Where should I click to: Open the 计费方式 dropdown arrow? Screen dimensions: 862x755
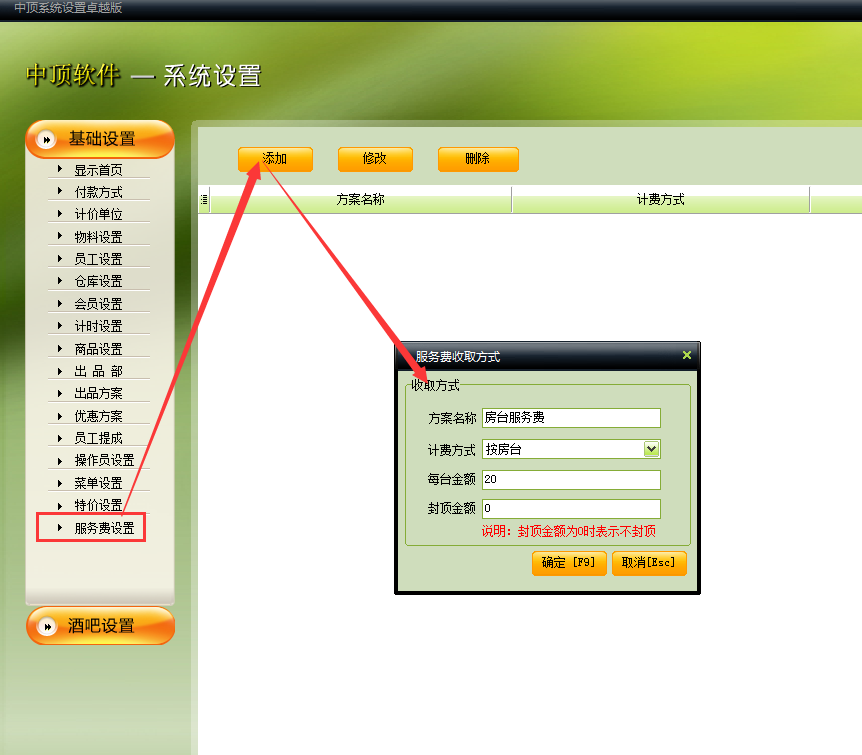pos(651,449)
